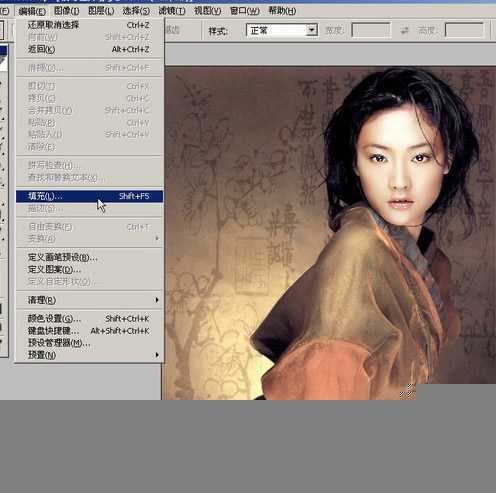Open the 滤镜(T) menu
496x493 pixels.
coord(172,11)
